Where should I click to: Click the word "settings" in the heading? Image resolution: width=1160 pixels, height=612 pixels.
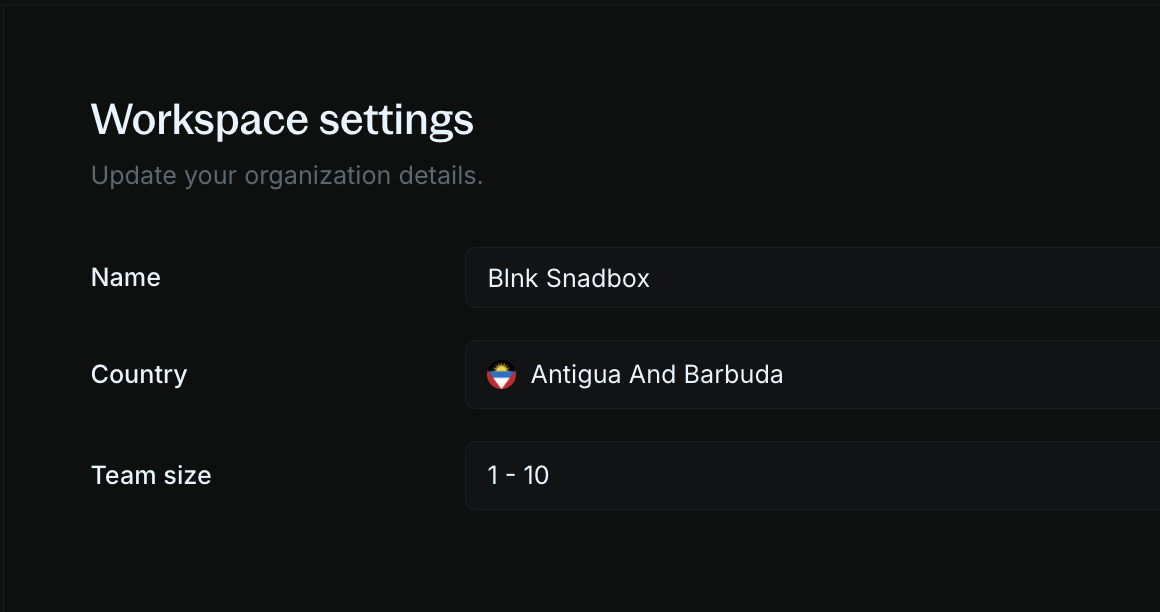pyautogui.click(x=396, y=119)
